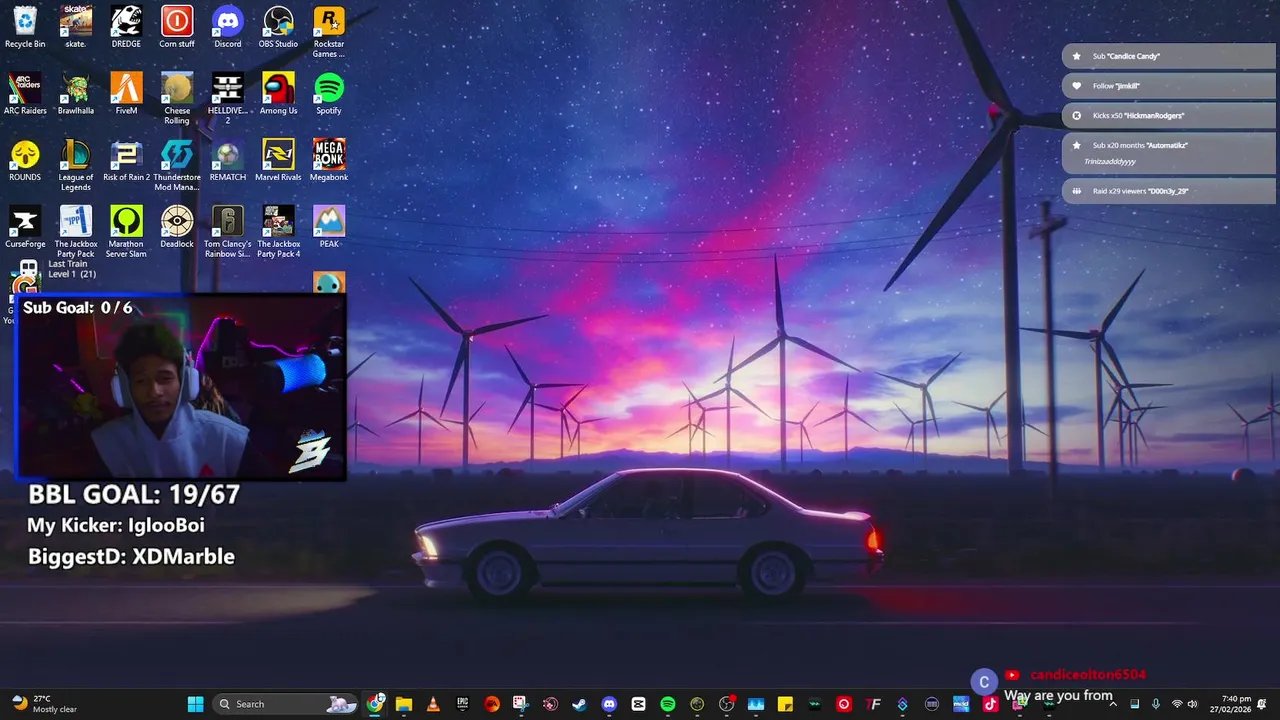Select the Risk of Rain 2 icon
Viewport: 1280px width, 720px height.
126,160
